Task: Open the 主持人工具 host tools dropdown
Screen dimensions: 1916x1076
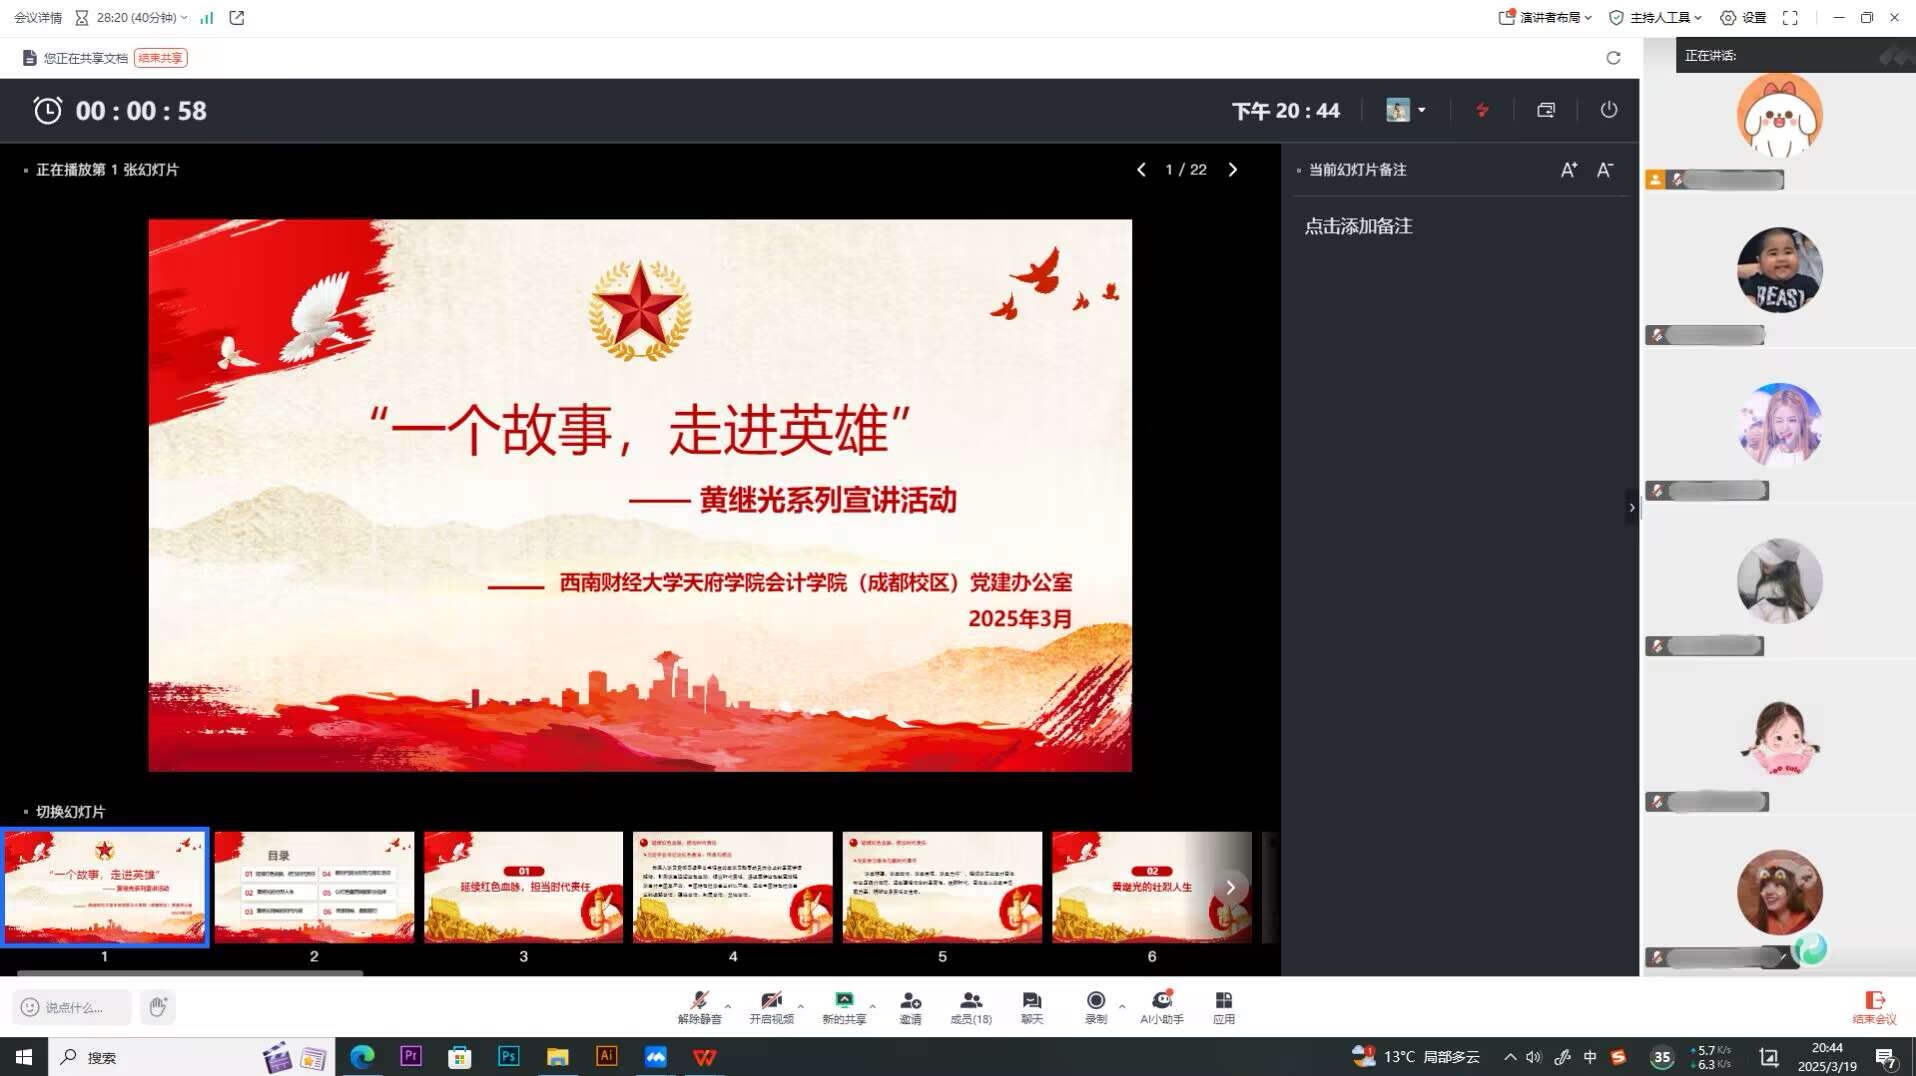Action: [1655, 18]
